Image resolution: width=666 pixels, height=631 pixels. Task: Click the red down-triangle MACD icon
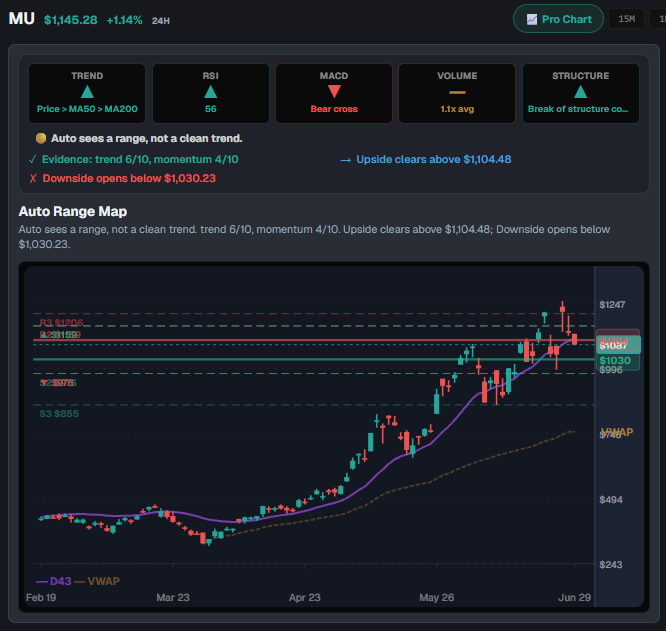(334, 92)
